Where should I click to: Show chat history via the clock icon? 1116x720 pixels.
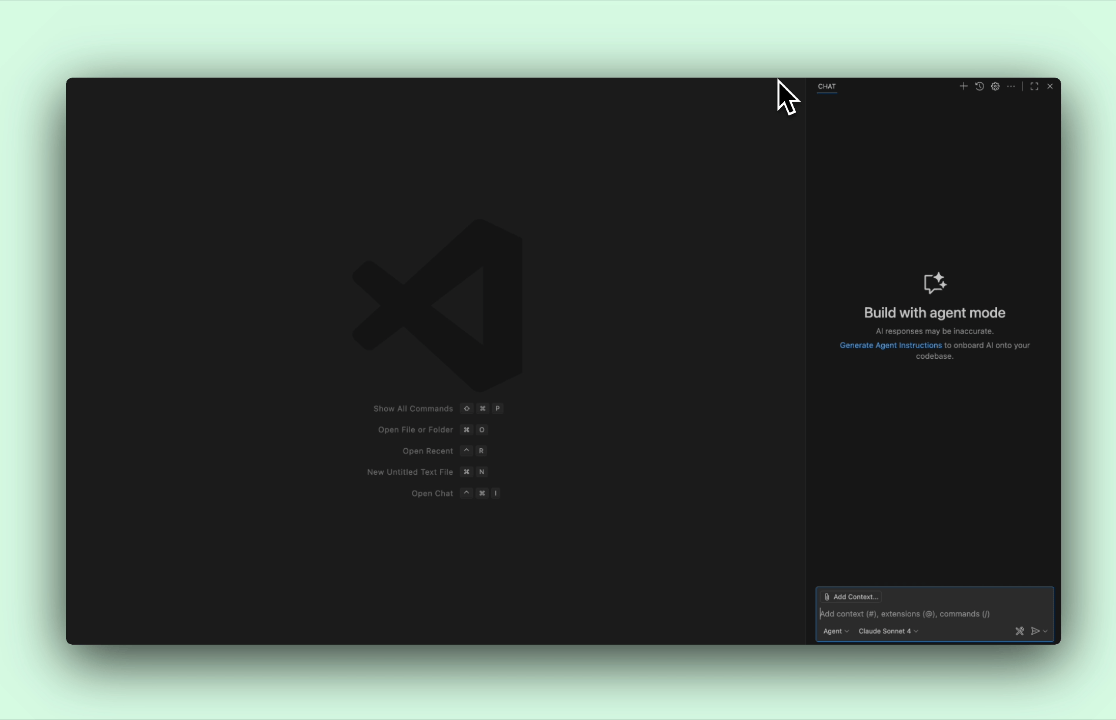click(x=979, y=86)
